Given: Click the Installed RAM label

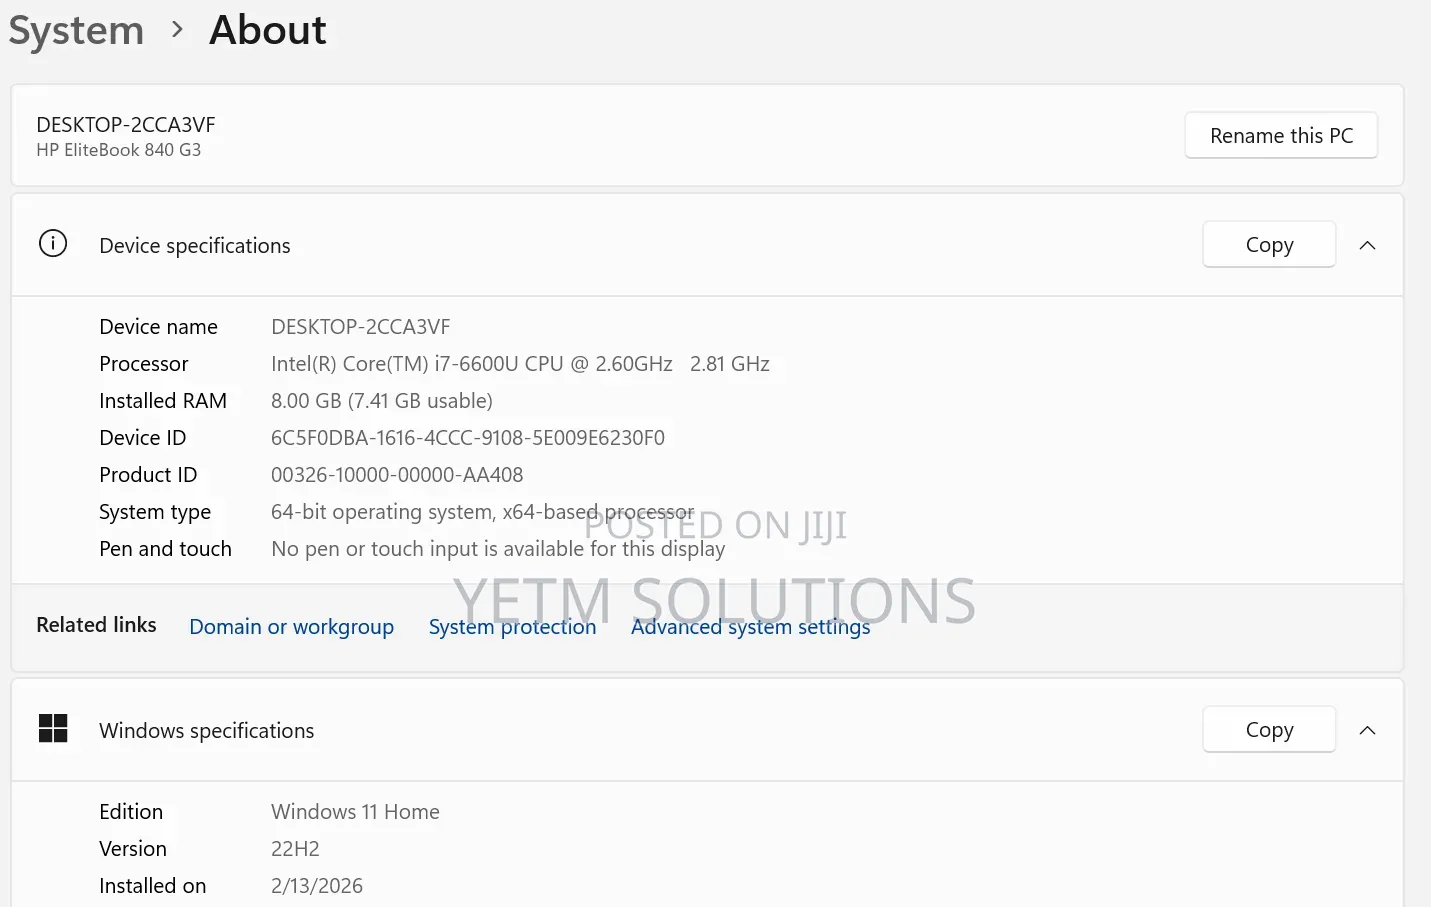Looking at the screenshot, I should 163,401.
